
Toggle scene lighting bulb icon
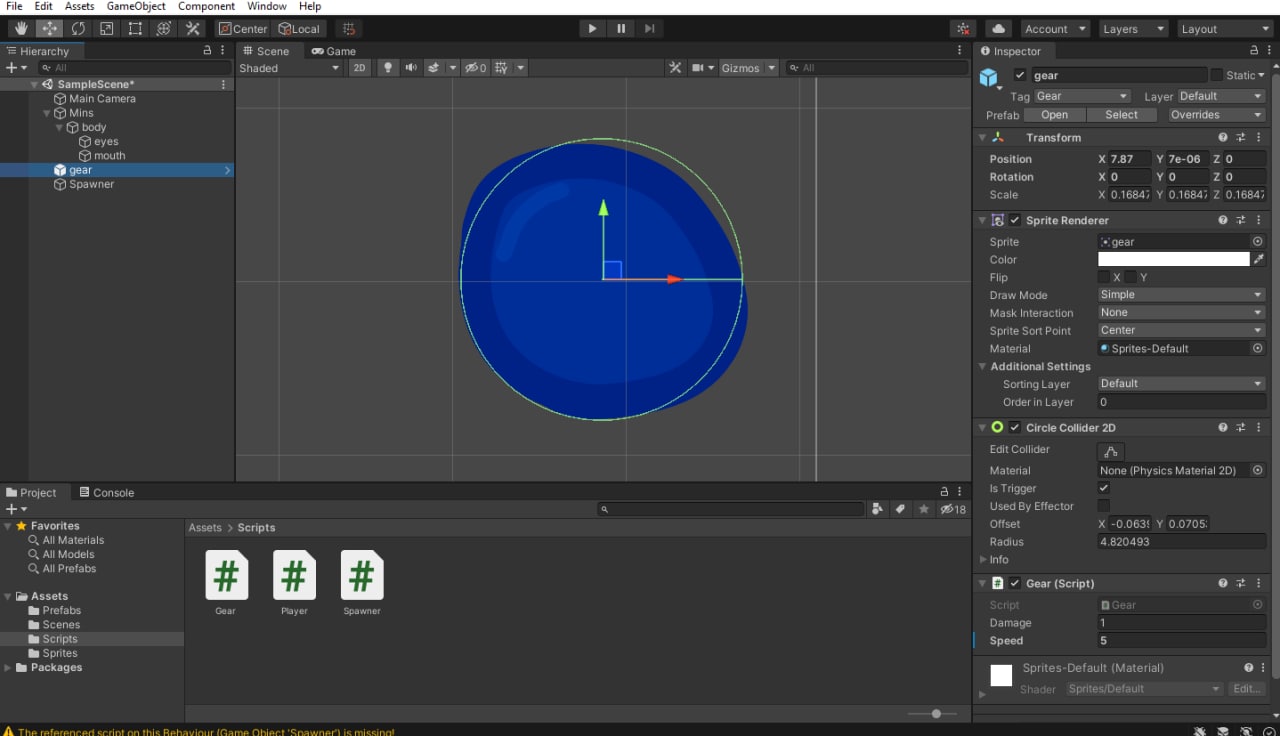click(389, 68)
